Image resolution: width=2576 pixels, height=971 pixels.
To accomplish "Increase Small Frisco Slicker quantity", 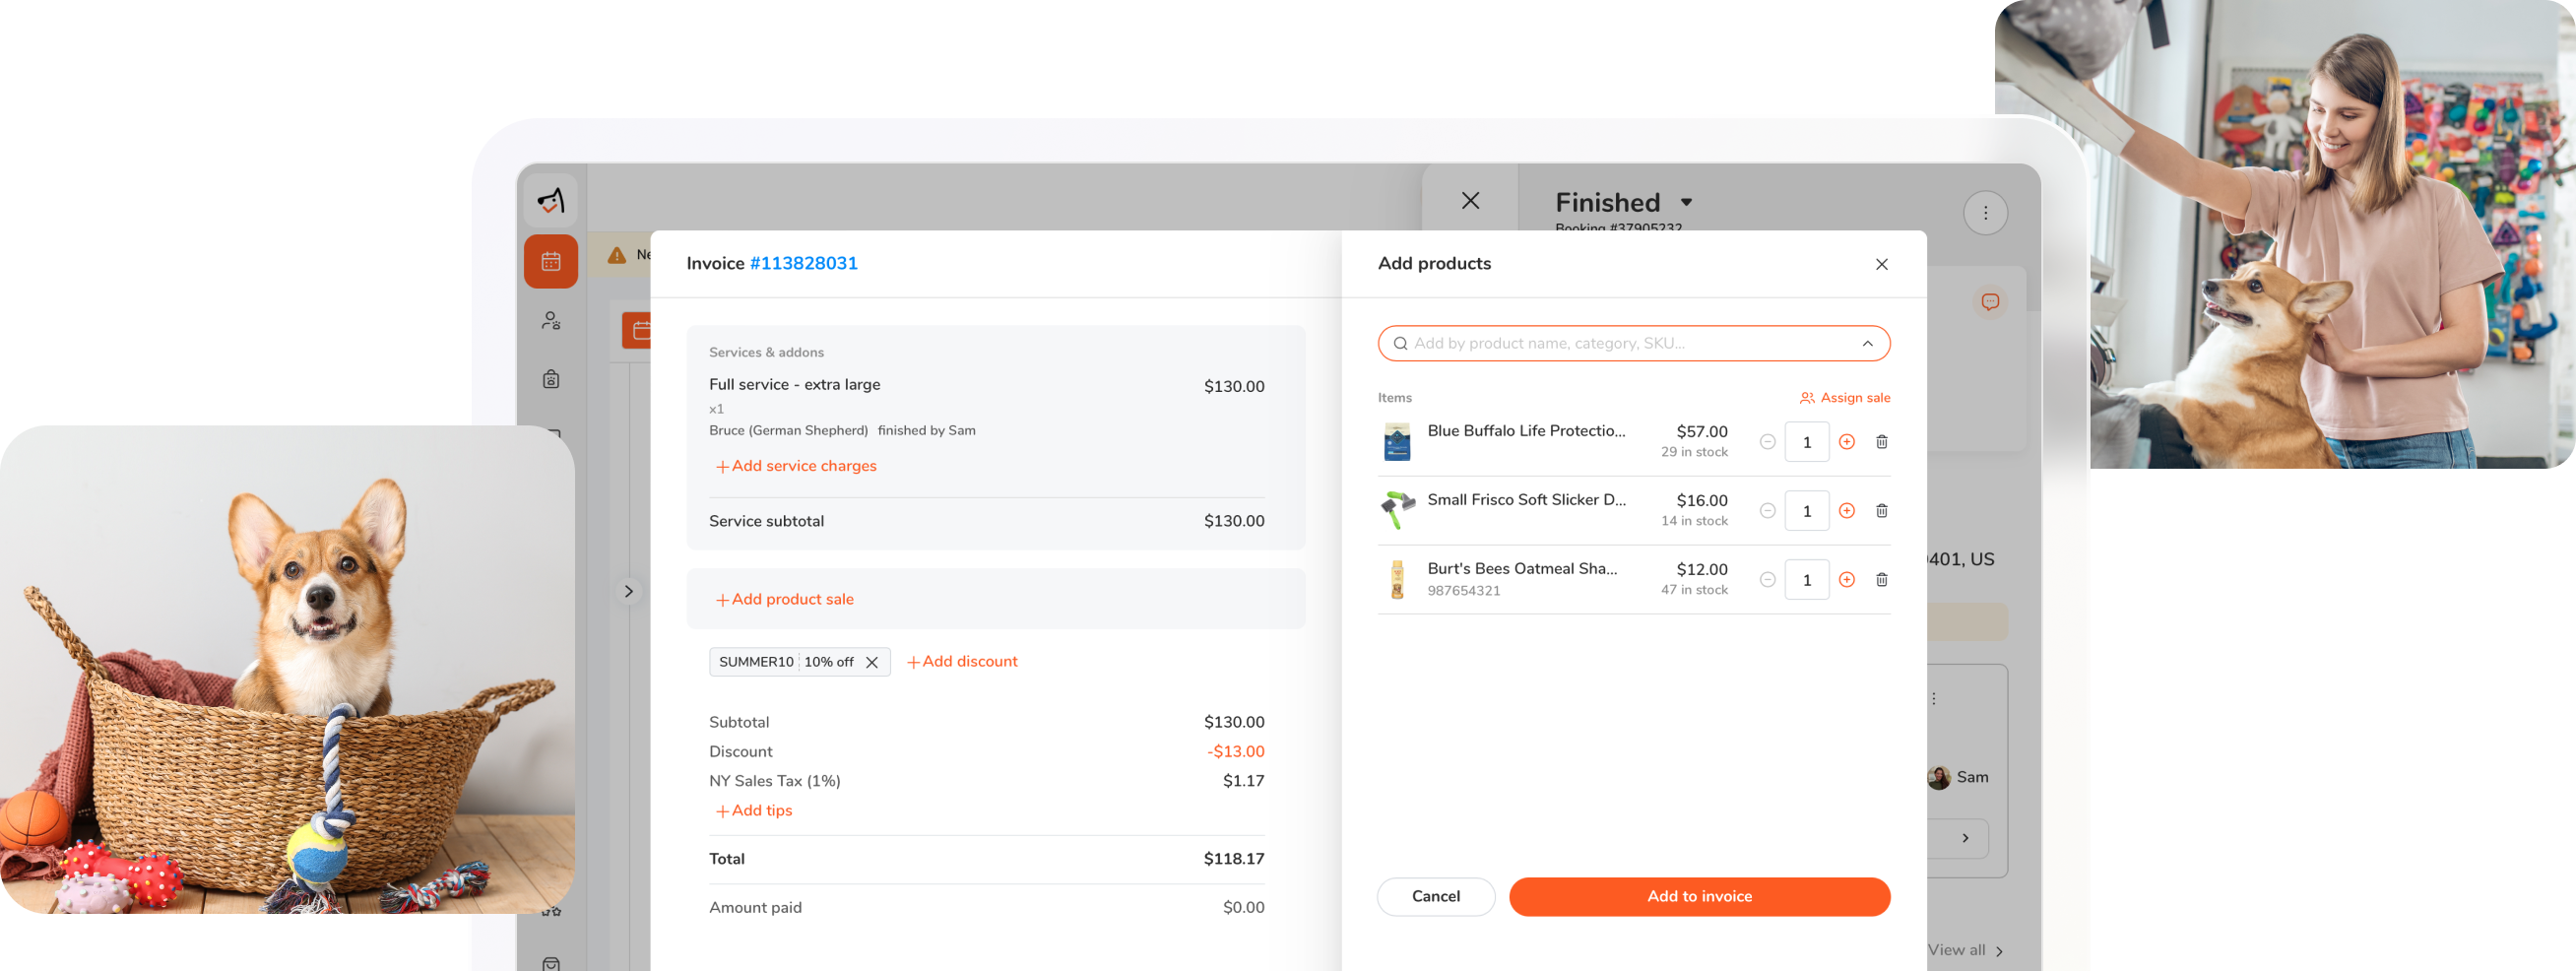I will pos(1847,511).
